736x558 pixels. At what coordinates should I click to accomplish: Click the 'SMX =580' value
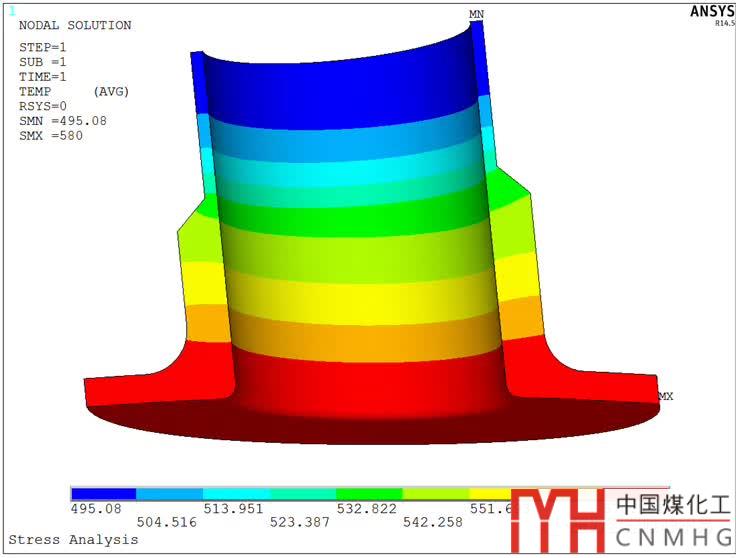coord(51,136)
